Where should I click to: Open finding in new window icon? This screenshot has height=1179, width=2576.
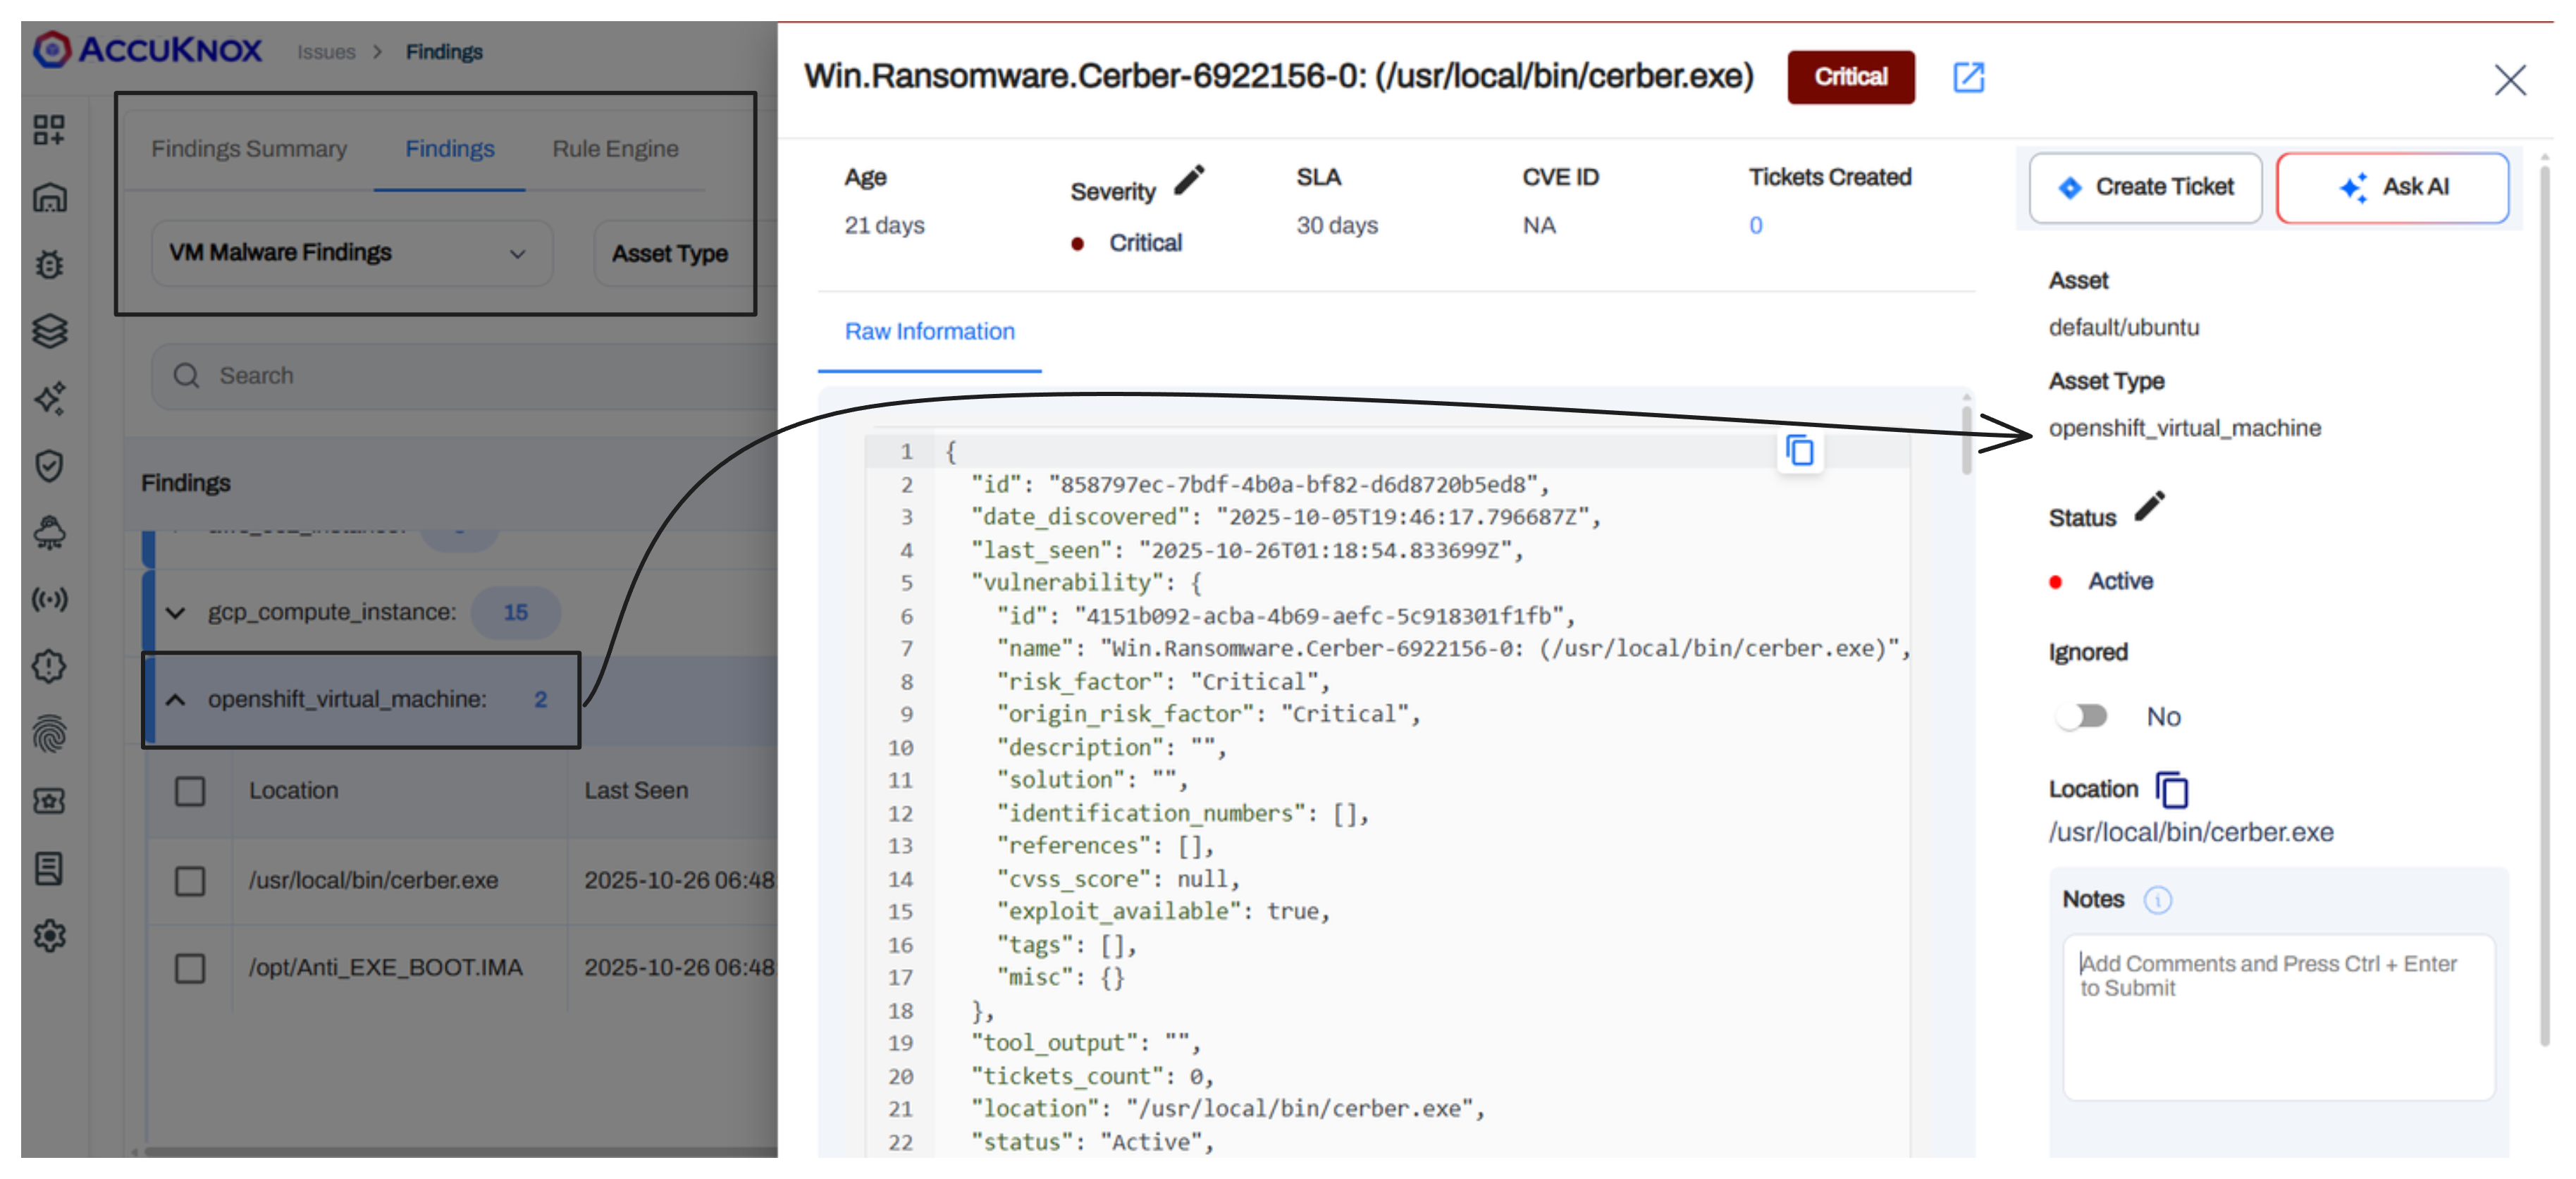point(1968,77)
